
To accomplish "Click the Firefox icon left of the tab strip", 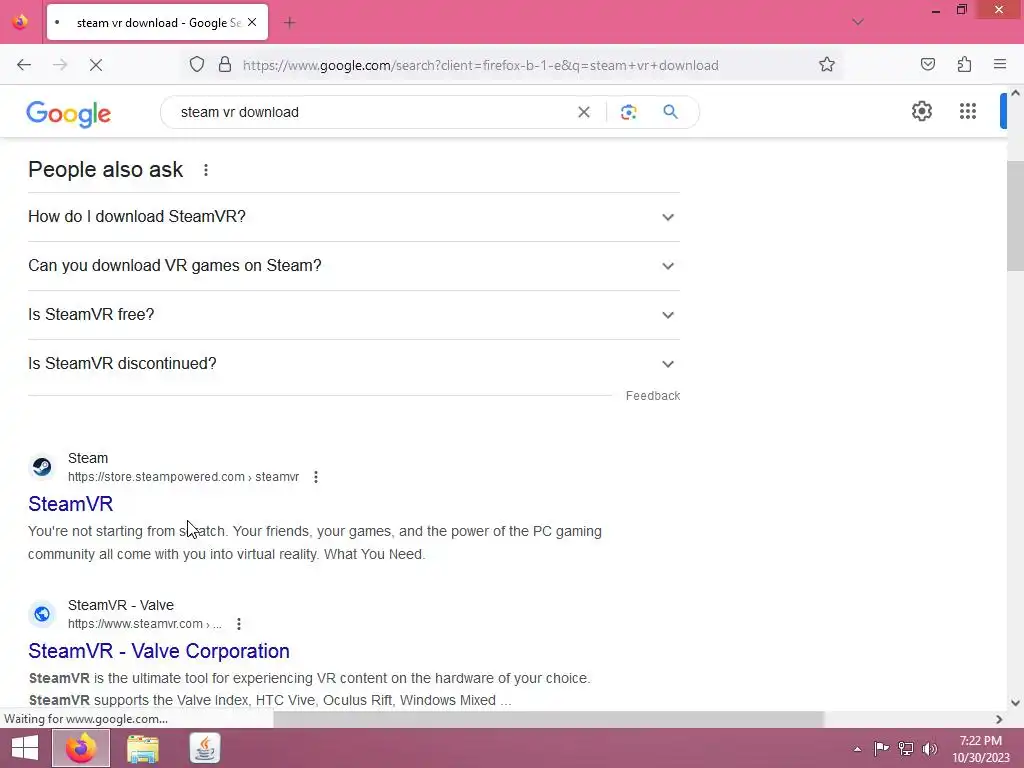I will [20, 22].
